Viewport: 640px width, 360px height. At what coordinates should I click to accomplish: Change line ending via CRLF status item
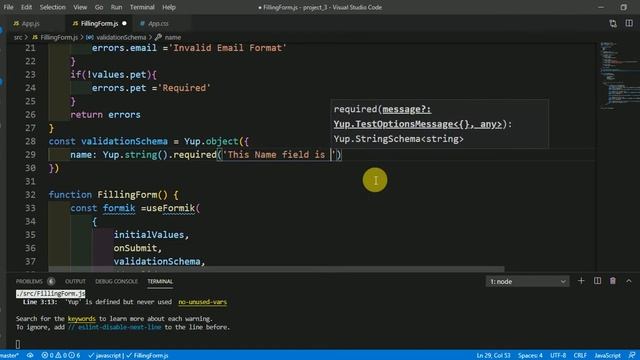pos(580,356)
